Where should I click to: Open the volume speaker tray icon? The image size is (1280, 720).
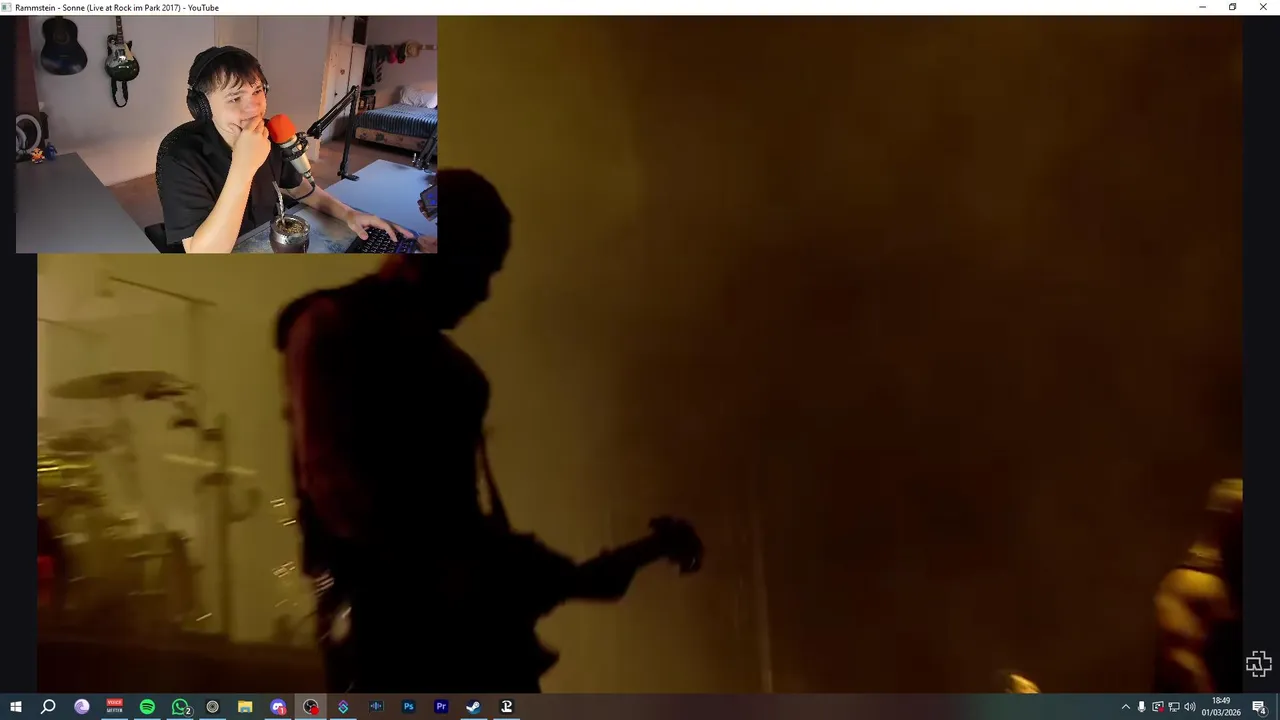[1190, 707]
